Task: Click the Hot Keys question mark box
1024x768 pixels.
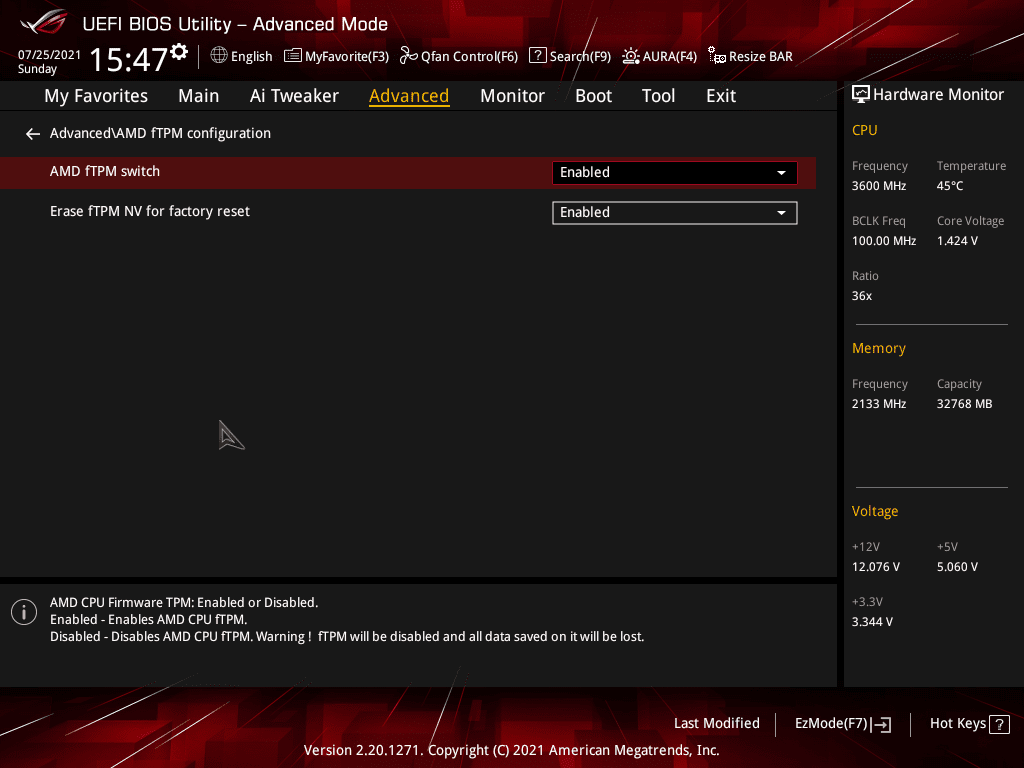Action: 999,724
